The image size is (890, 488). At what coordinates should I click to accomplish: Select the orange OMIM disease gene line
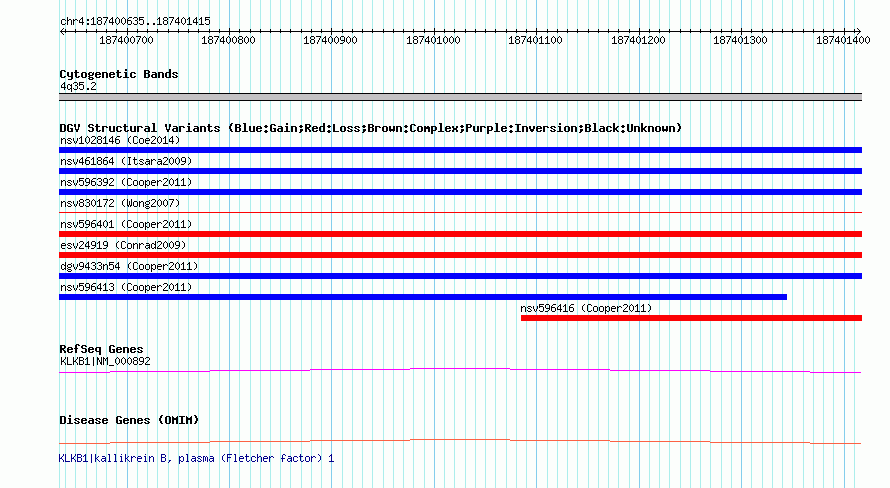click(460, 441)
